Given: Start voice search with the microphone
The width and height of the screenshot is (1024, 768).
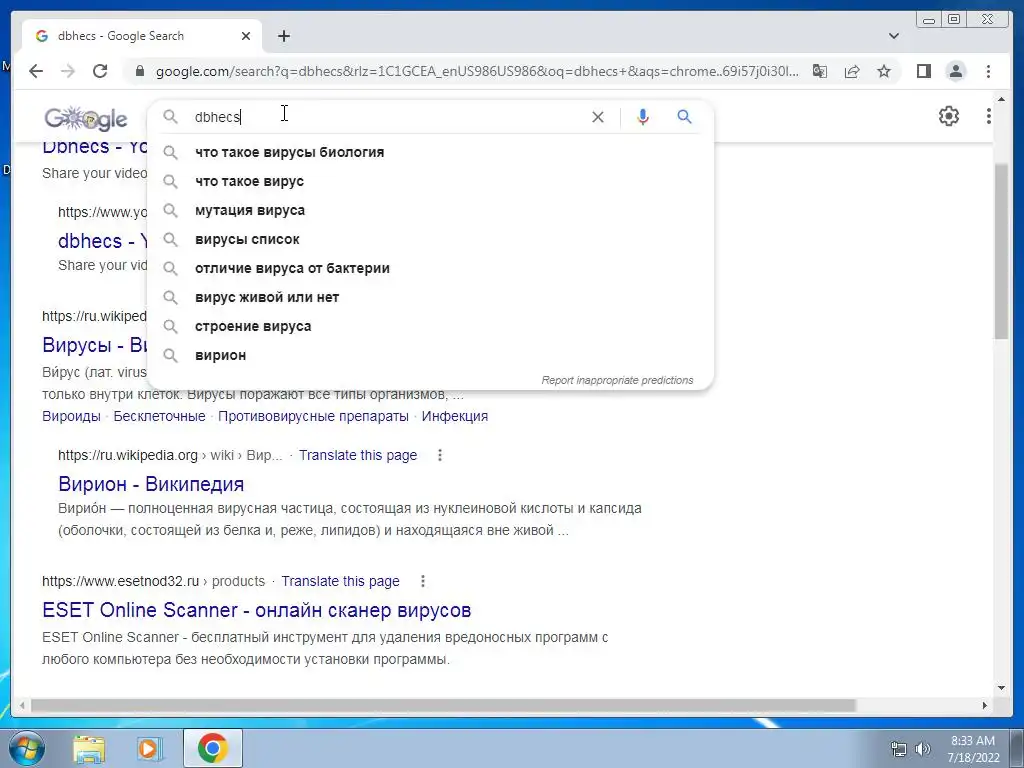Looking at the screenshot, I should click(x=643, y=117).
